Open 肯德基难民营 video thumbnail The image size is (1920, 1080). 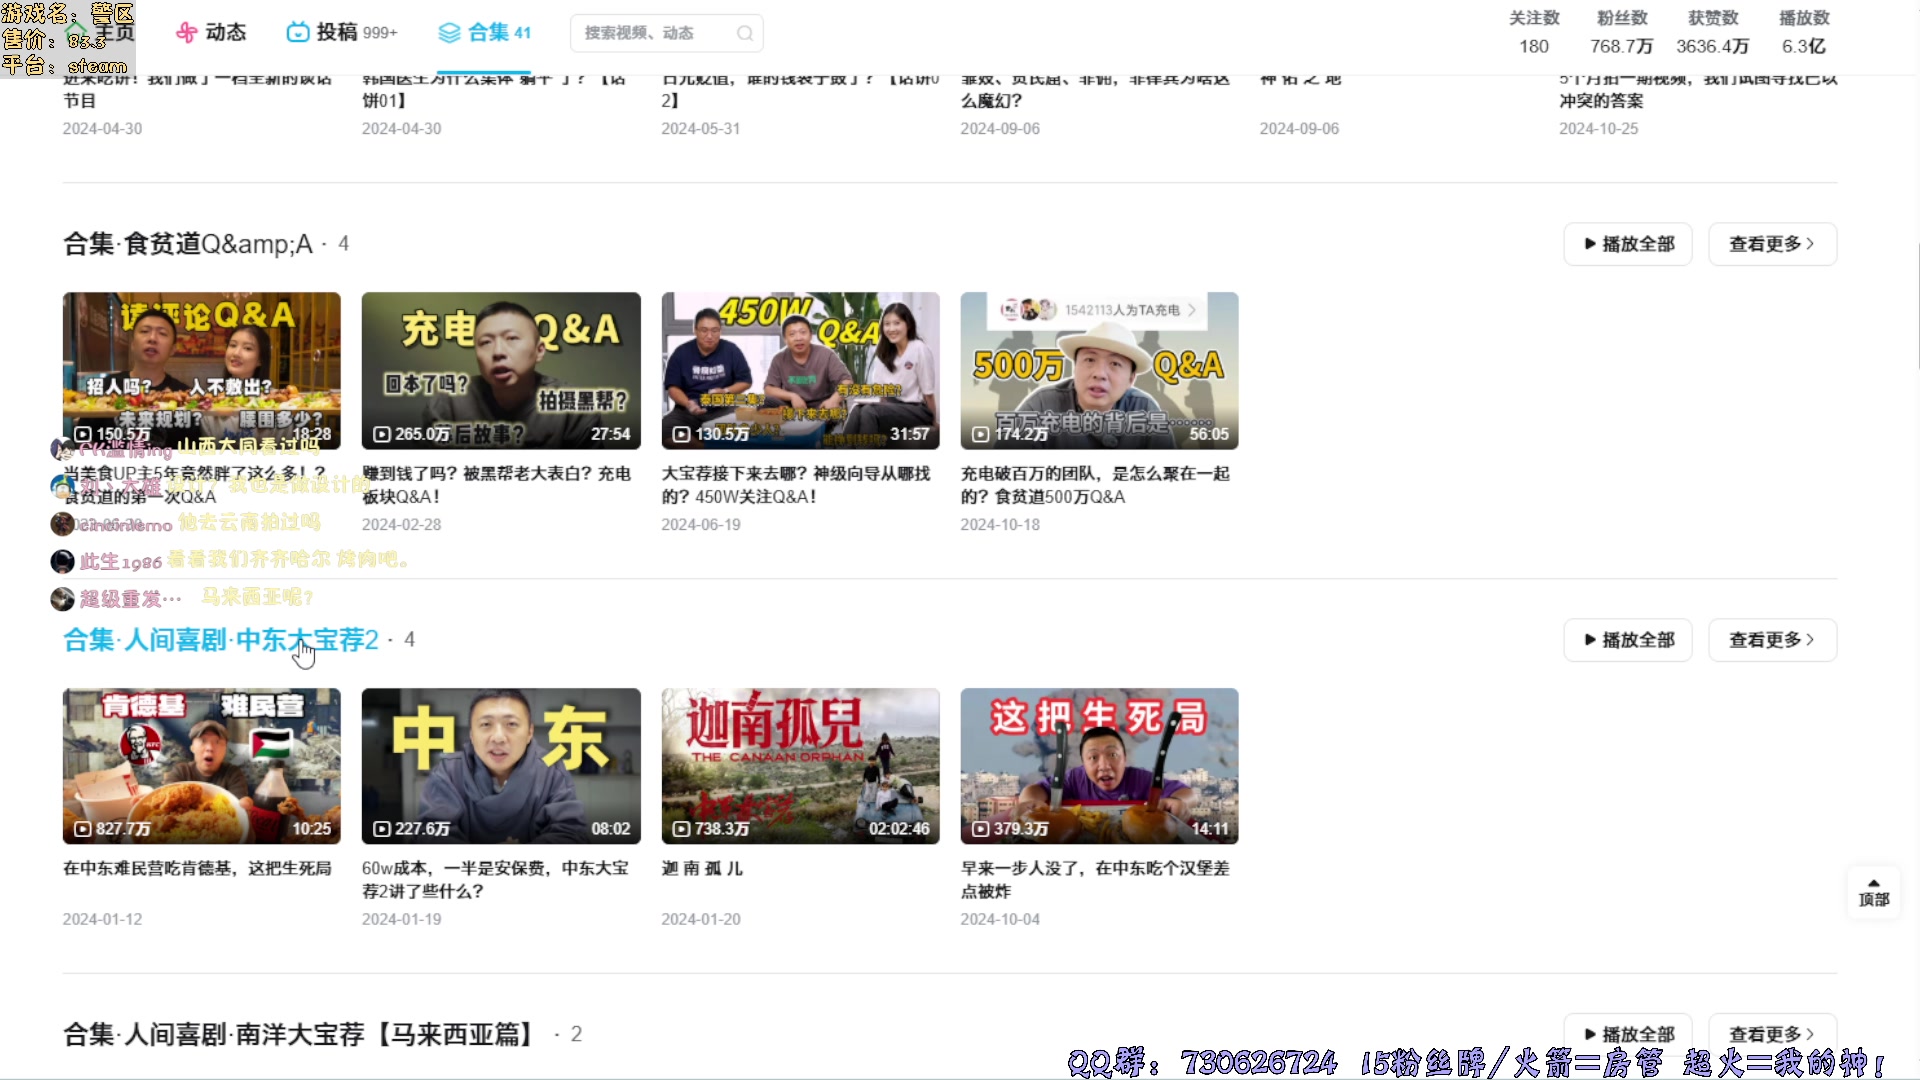[x=201, y=766]
